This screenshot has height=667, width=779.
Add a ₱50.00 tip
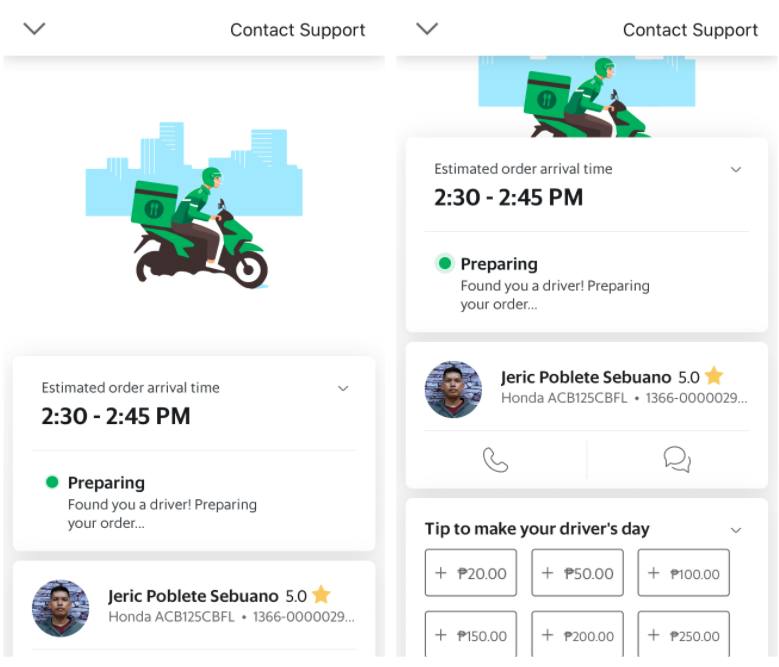pyautogui.click(x=577, y=573)
